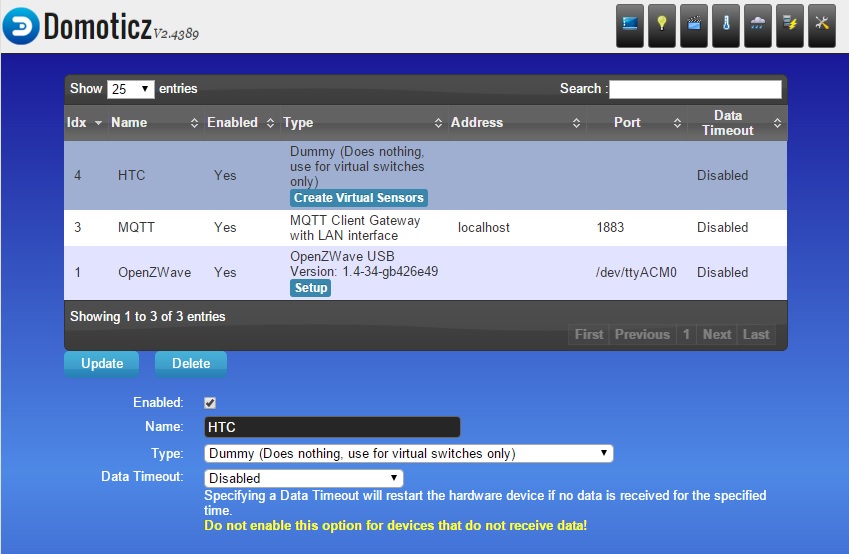Viewport: 849px width, 554px height.
Task: Sort table by Name column
Action: pyautogui.click(x=155, y=122)
